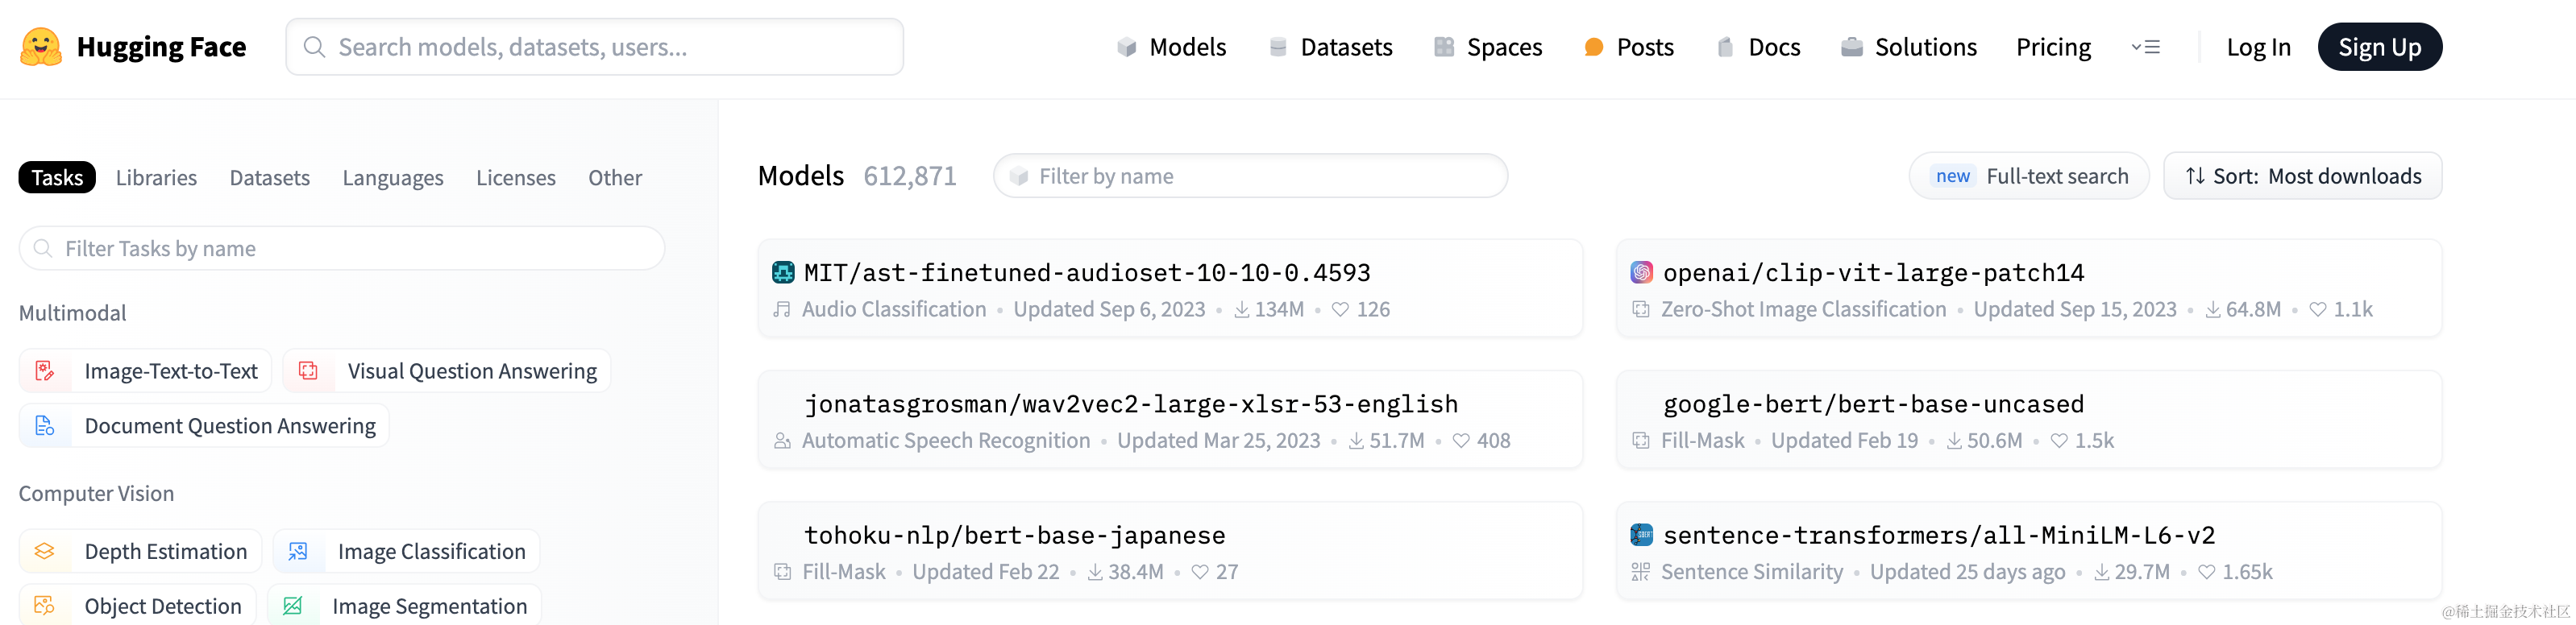The image size is (2576, 625).
Task: Click the Hugging Face emoji logo
Action: [x=41, y=47]
